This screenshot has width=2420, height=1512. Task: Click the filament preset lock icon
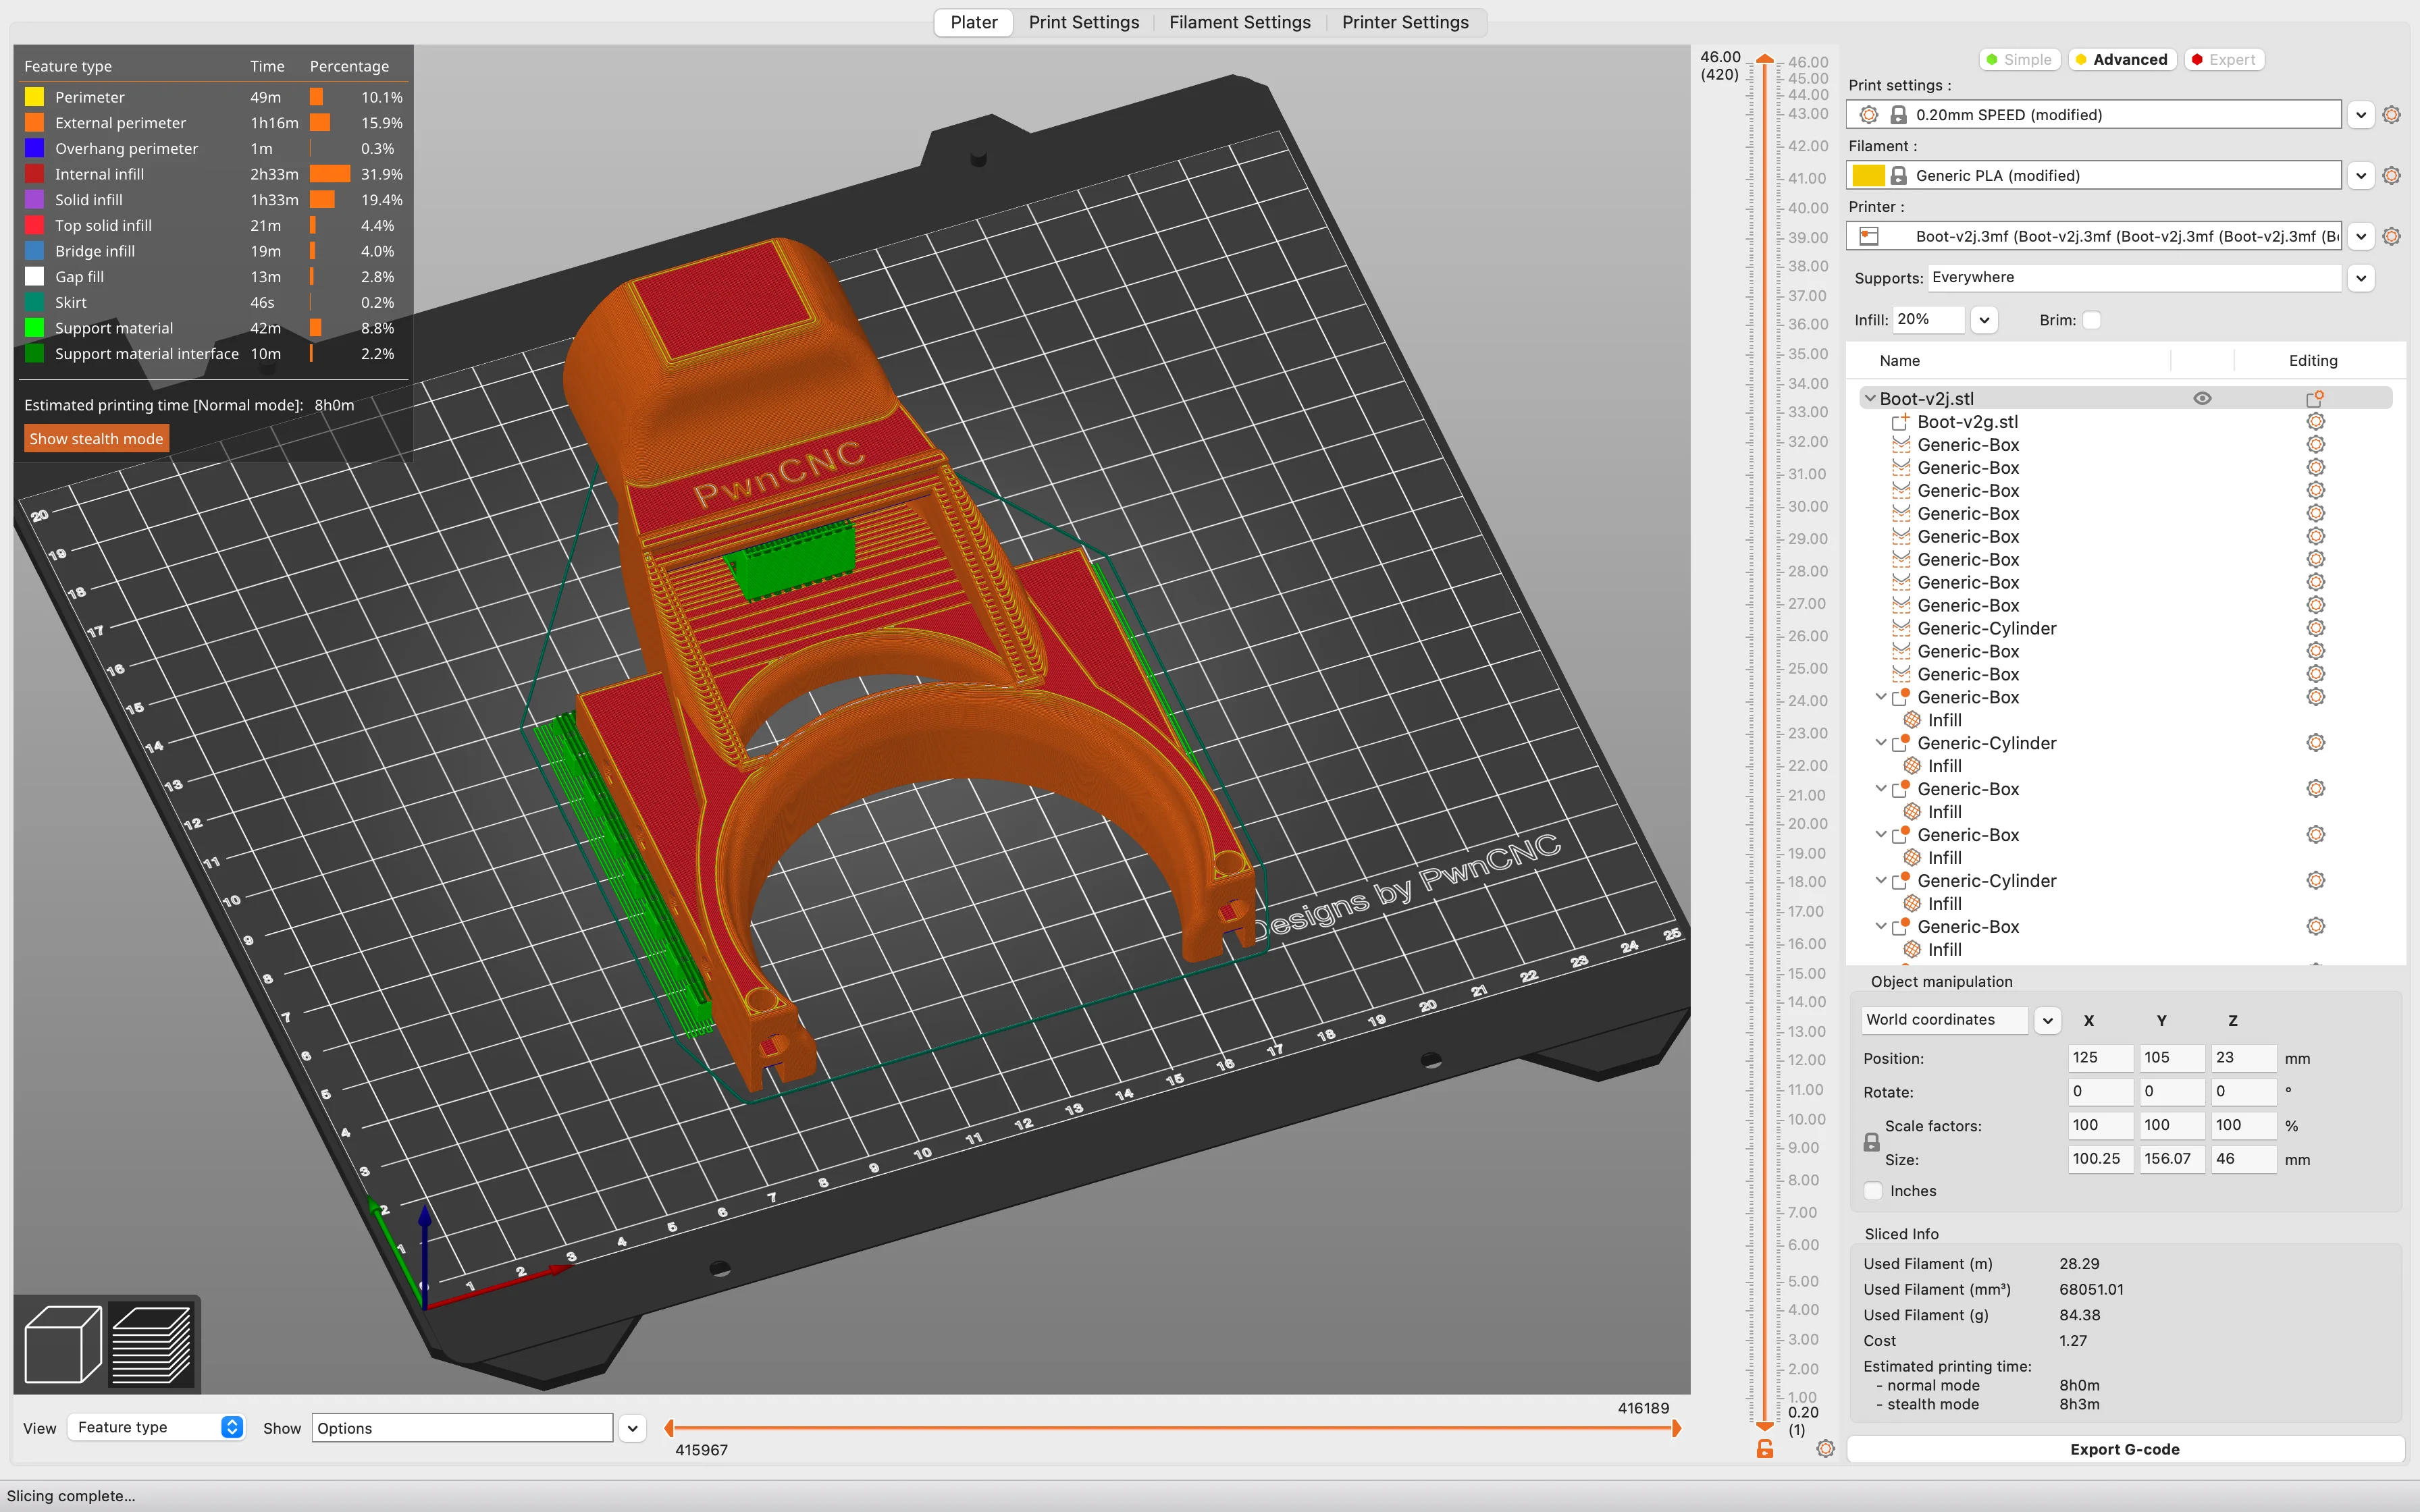tap(1897, 176)
